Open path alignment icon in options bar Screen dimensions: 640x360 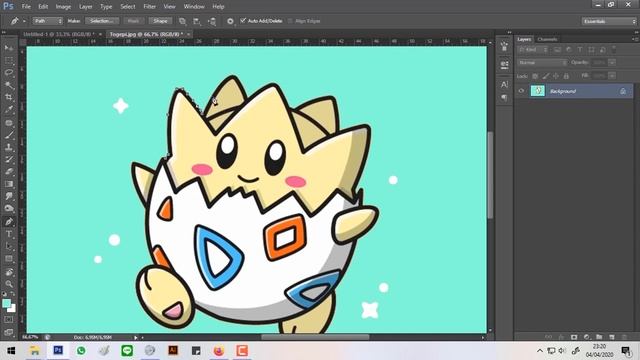(197, 21)
